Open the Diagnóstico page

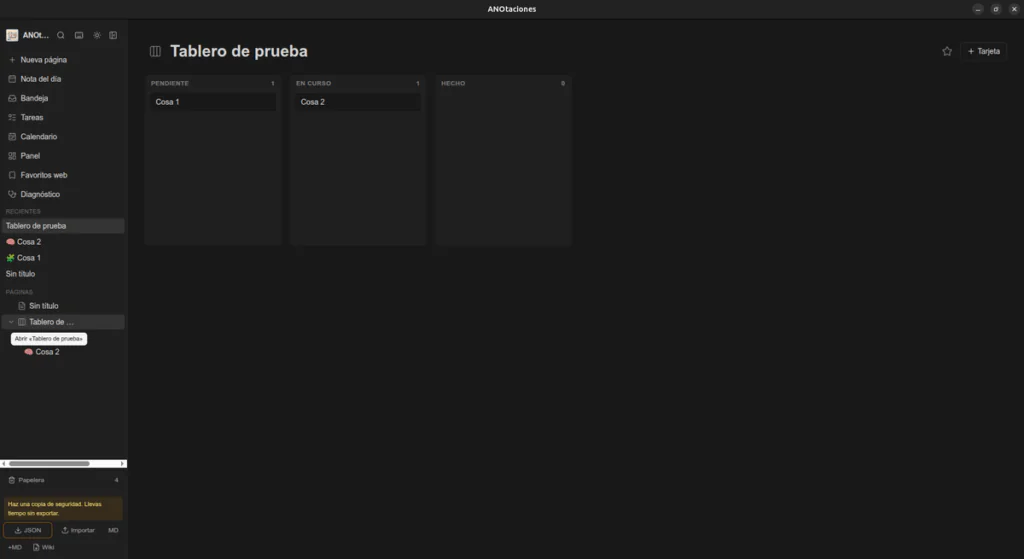coord(63,195)
